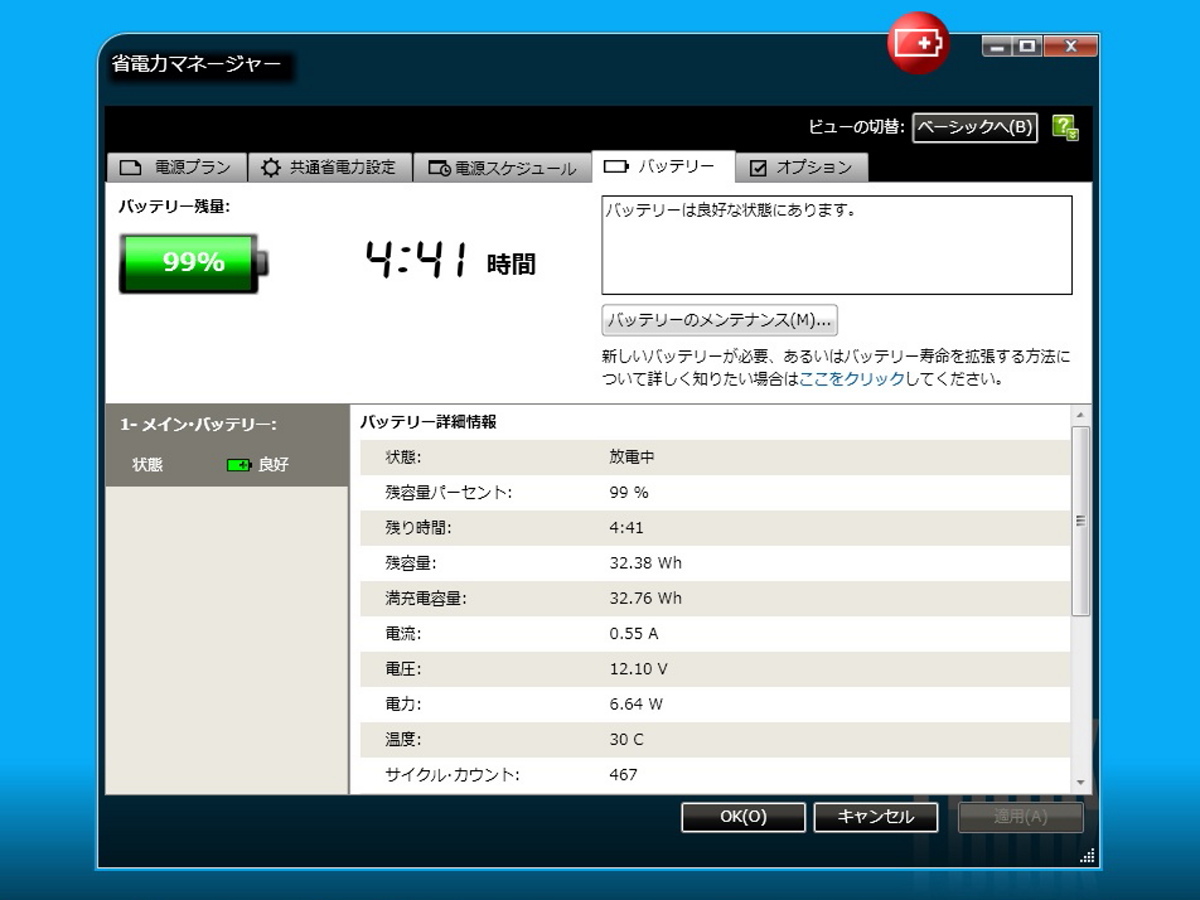
Task: Switch to the 共通省電力設定 tab
Action: [x=329, y=168]
